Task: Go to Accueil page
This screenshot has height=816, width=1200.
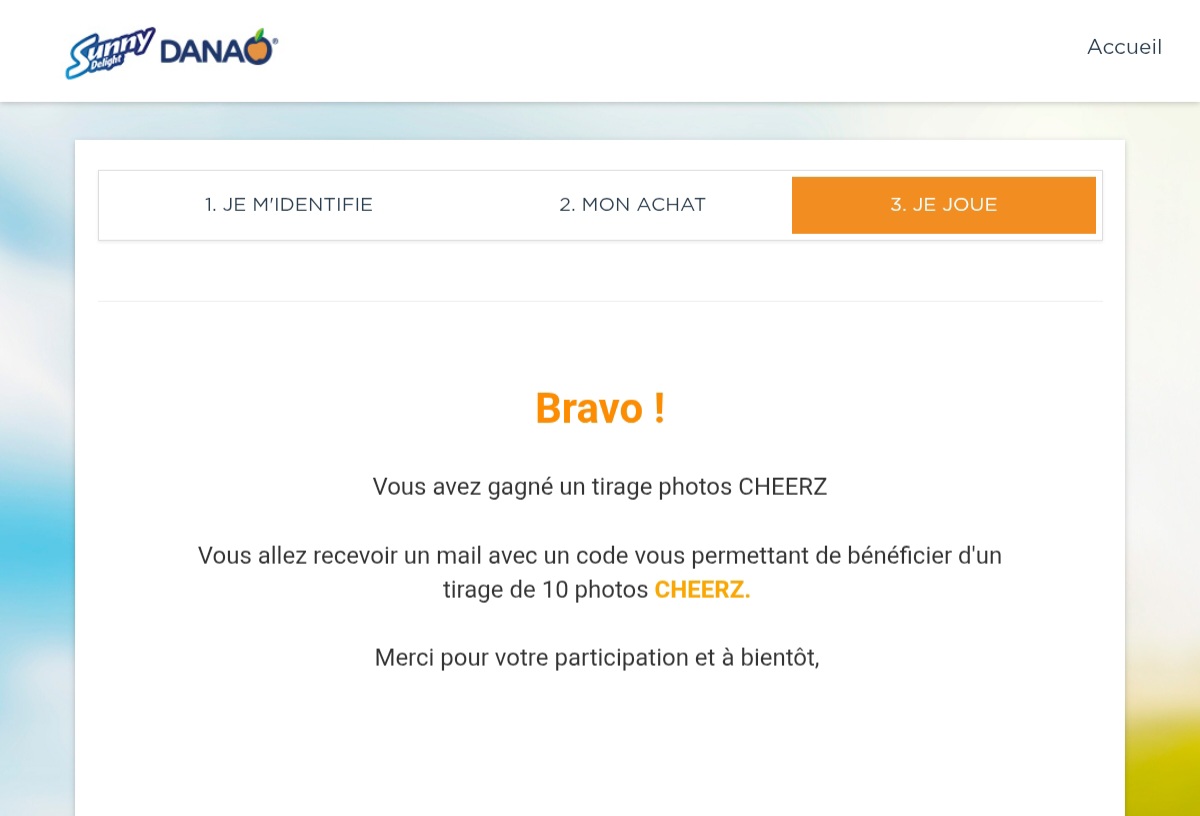Action: pyautogui.click(x=1124, y=47)
